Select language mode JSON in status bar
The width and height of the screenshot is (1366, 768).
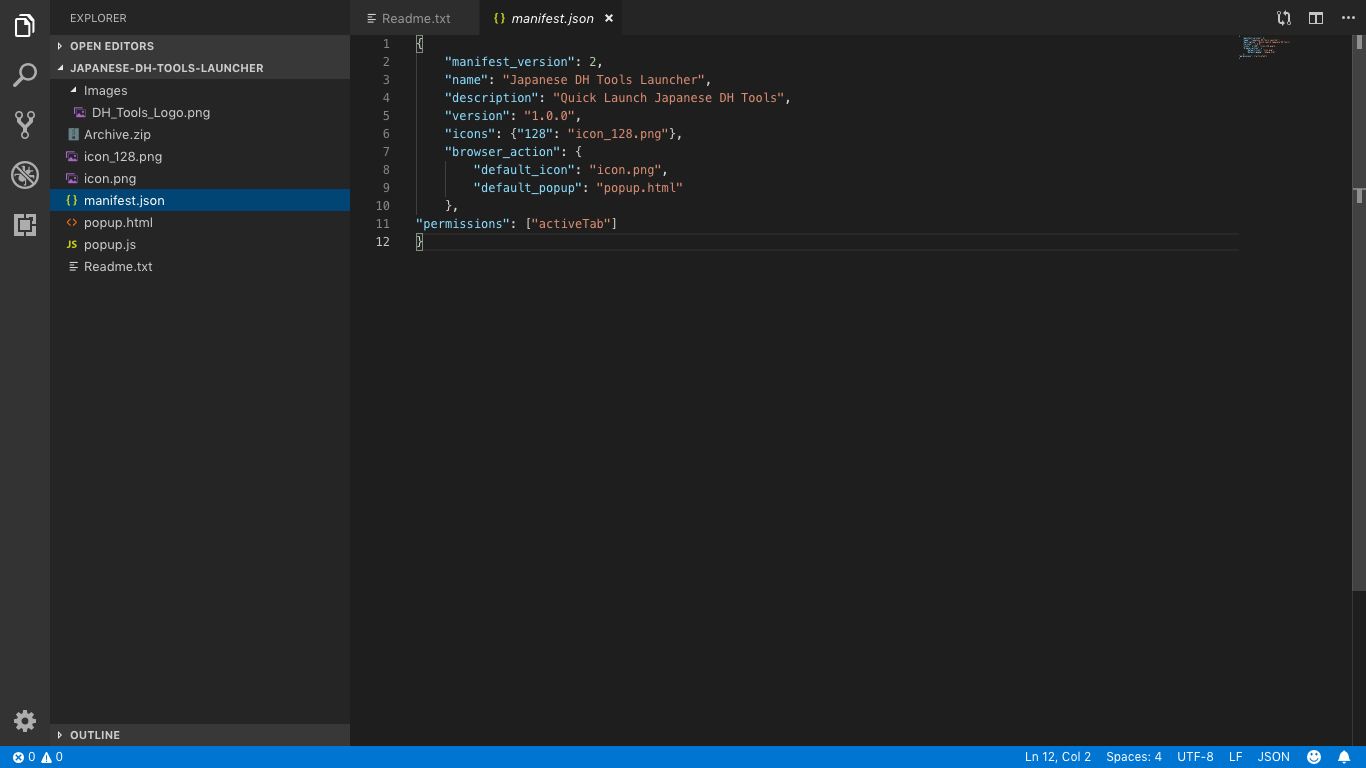tap(1274, 757)
